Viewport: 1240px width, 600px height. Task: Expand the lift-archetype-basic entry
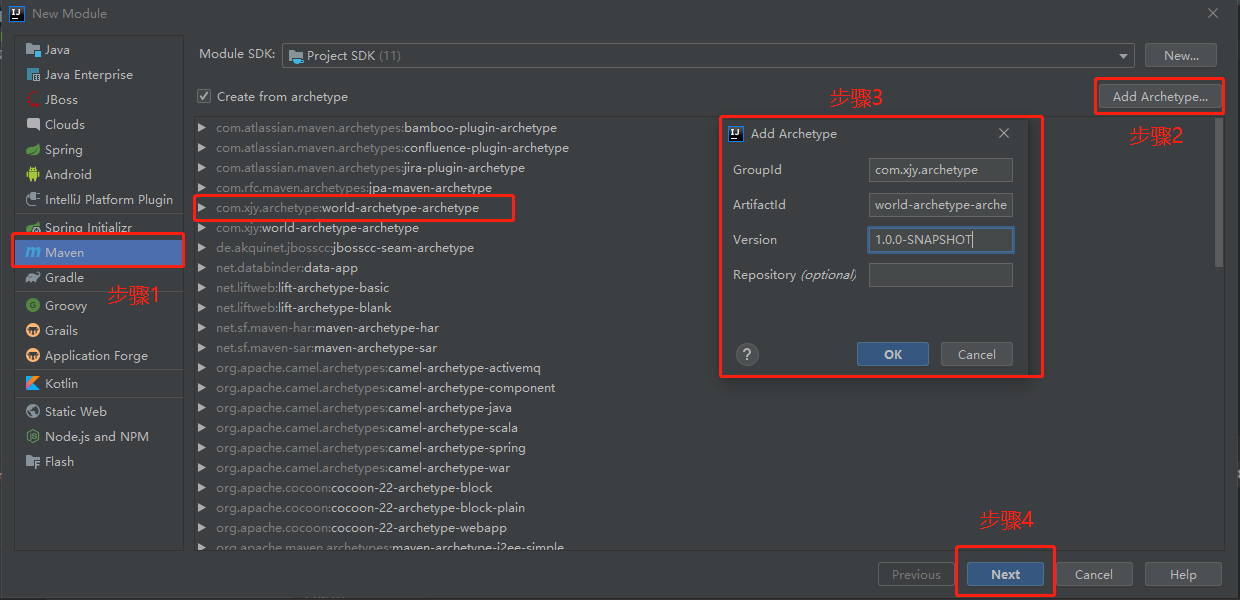(x=202, y=288)
